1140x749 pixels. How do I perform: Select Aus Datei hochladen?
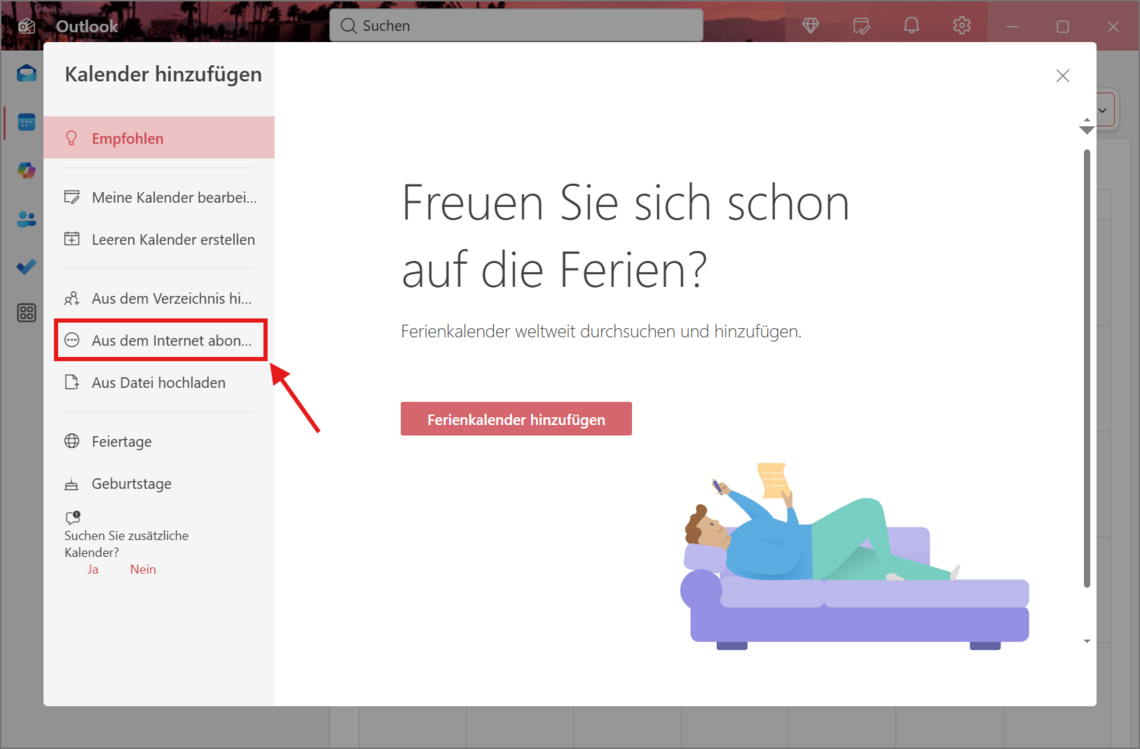pyautogui.click(x=158, y=383)
